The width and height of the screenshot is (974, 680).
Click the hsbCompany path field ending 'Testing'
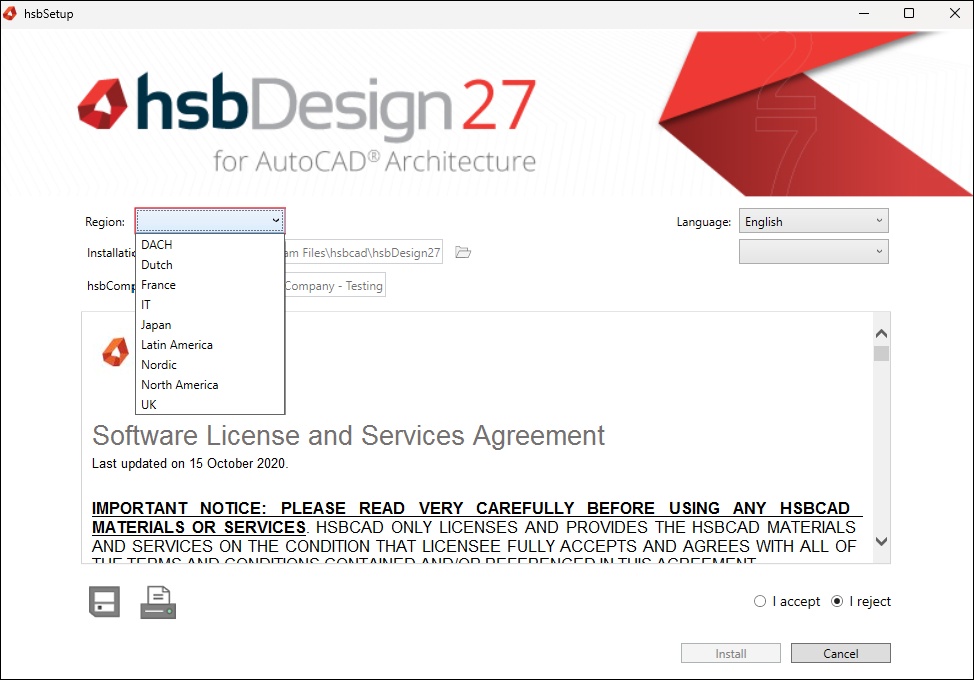[x=334, y=285]
